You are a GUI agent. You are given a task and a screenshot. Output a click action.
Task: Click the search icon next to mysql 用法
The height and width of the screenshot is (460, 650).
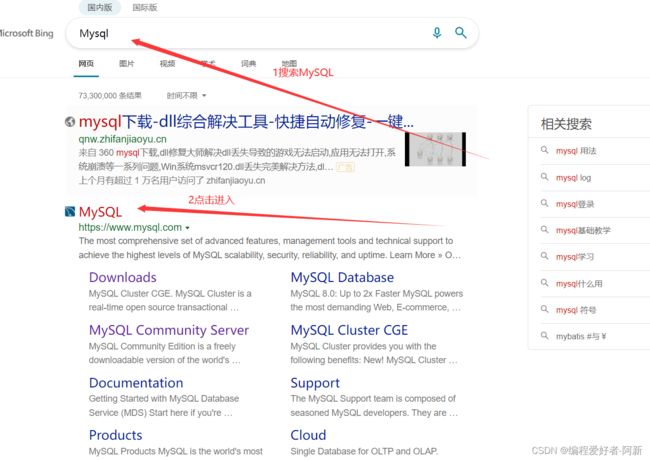point(544,150)
